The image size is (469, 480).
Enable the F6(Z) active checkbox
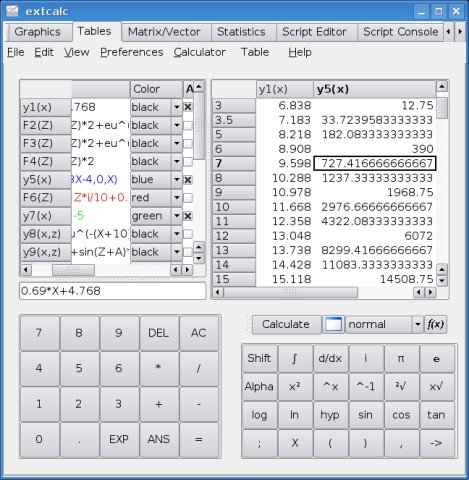188,198
